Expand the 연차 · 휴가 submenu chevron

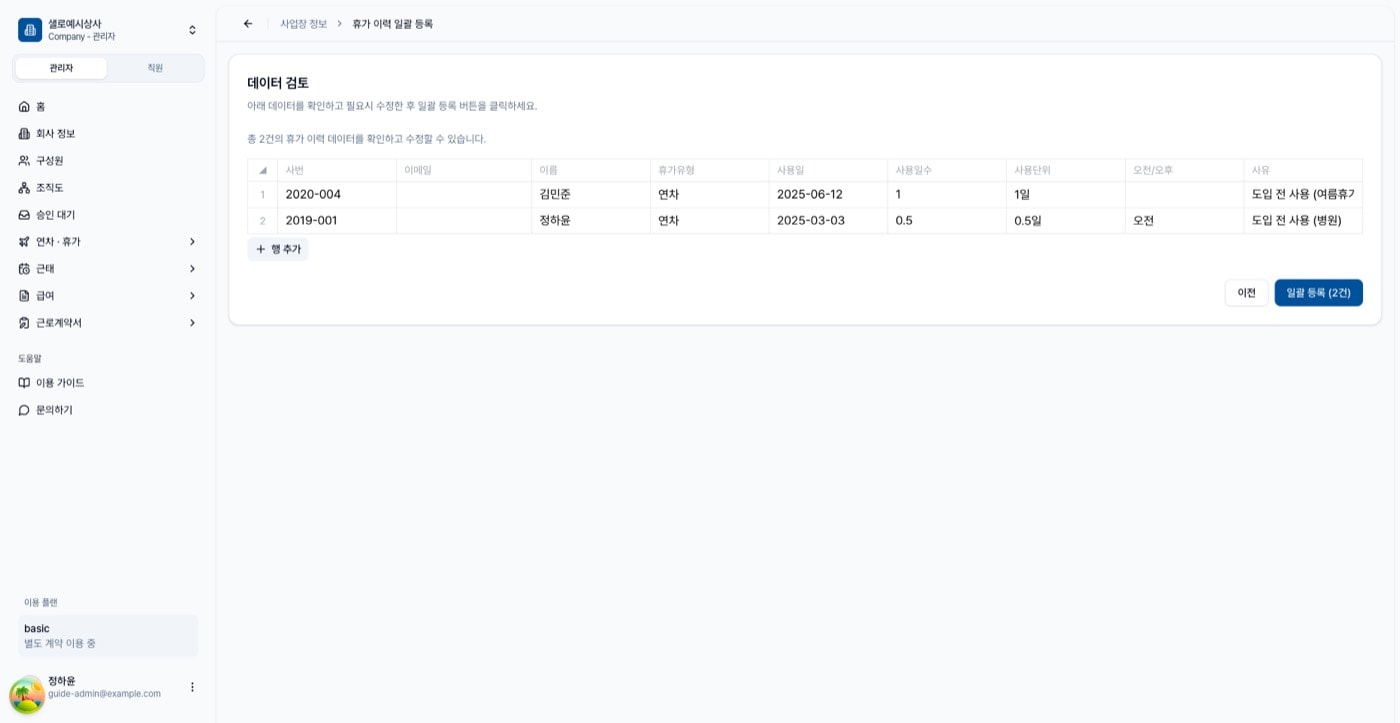pos(192,241)
